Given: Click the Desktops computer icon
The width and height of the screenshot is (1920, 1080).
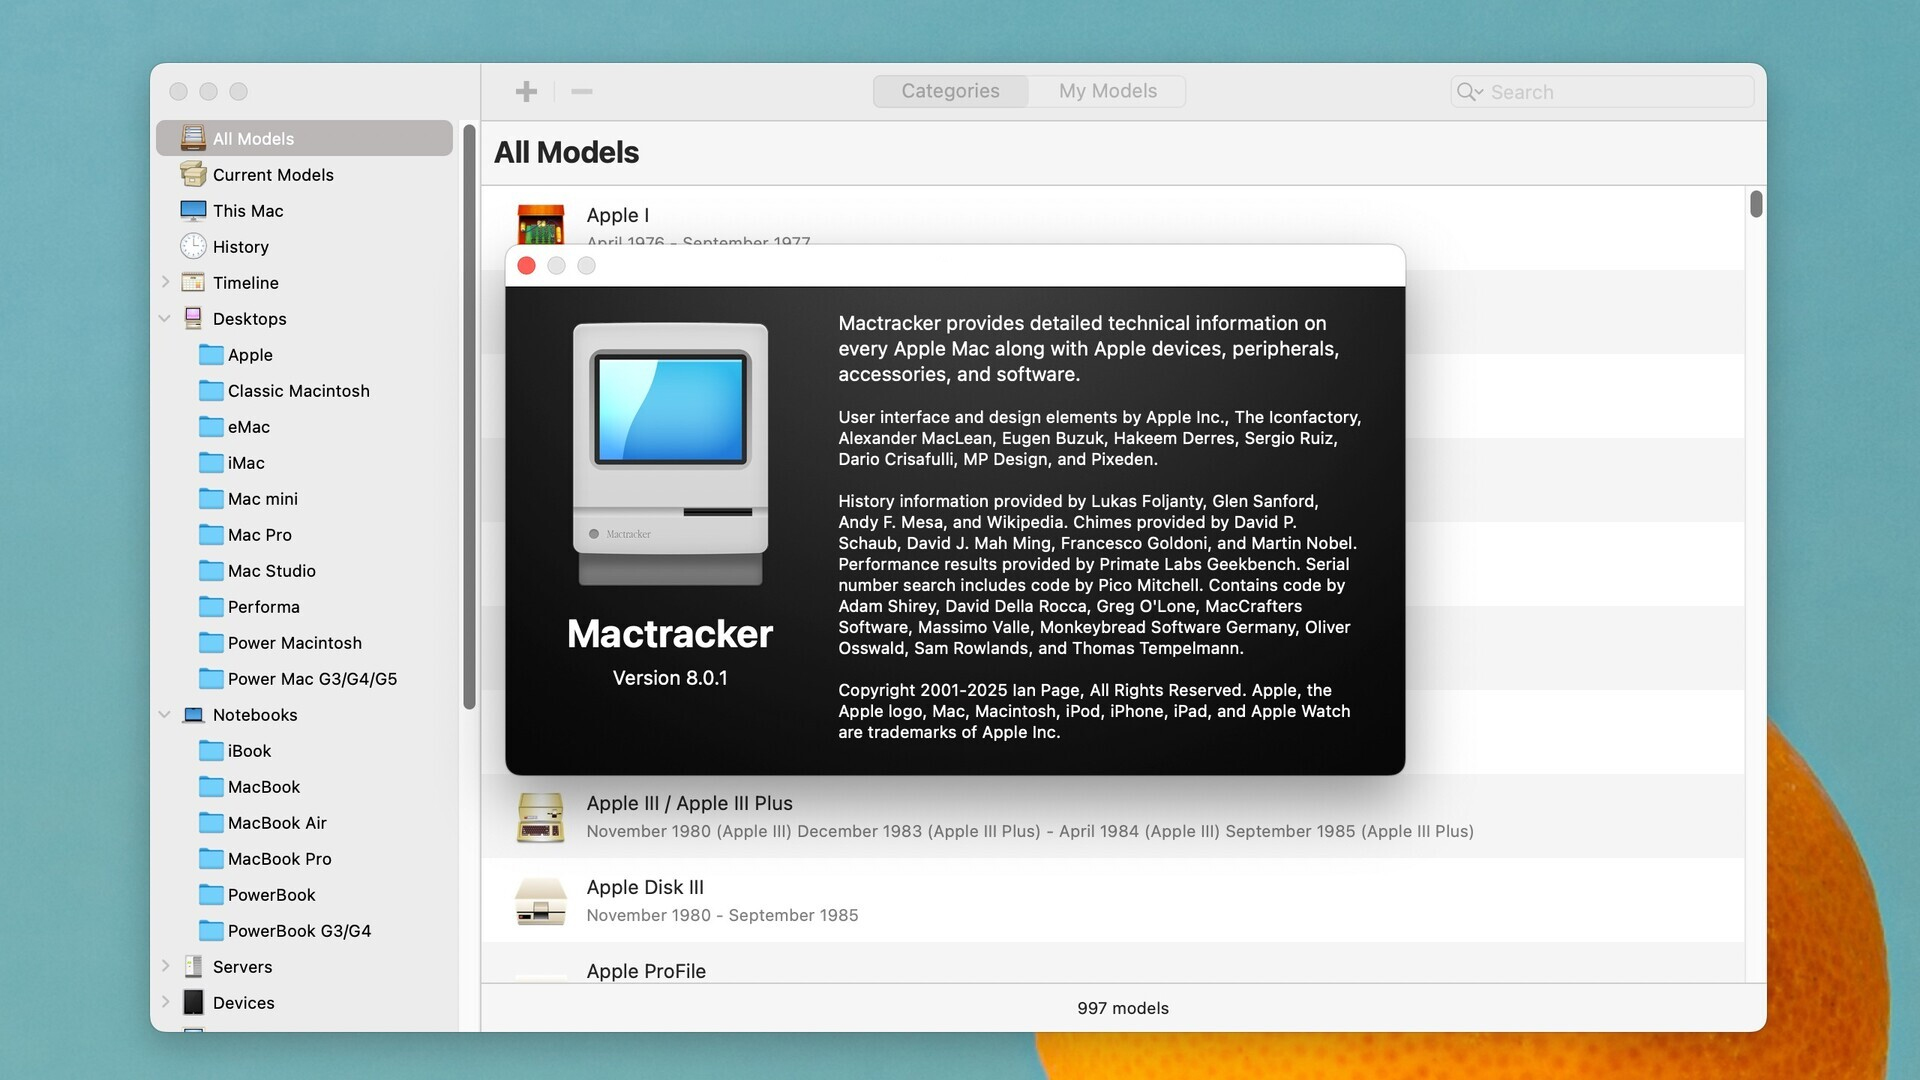Looking at the screenshot, I should tap(193, 318).
